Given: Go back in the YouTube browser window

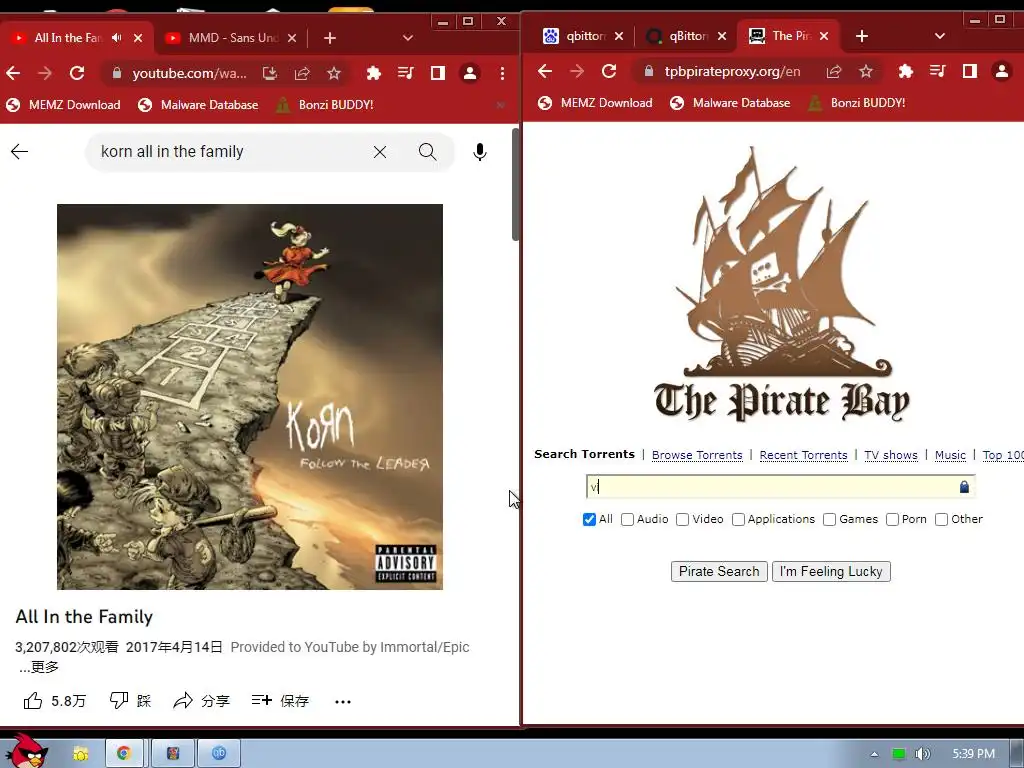Looking at the screenshot, I should 13,73.
